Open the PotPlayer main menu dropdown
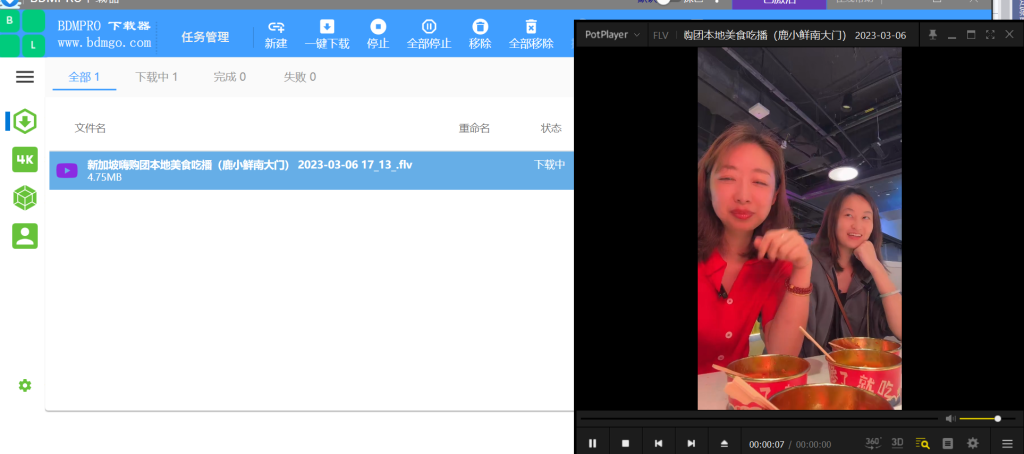 point(612,35)
